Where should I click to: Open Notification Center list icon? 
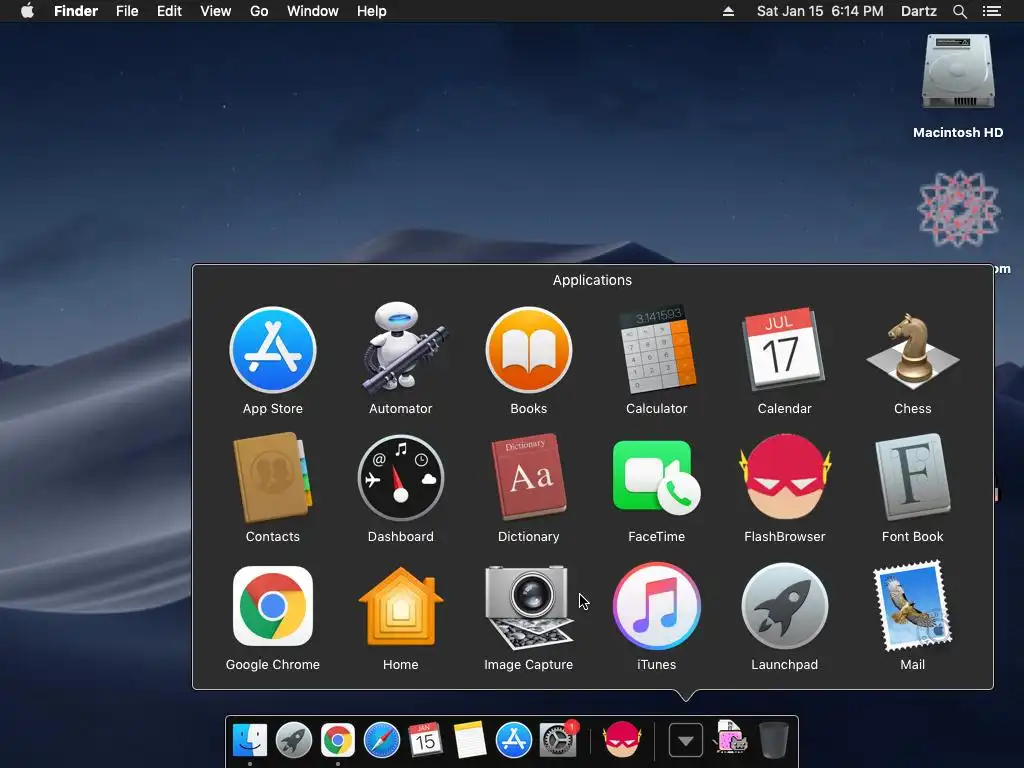[991, 11]
